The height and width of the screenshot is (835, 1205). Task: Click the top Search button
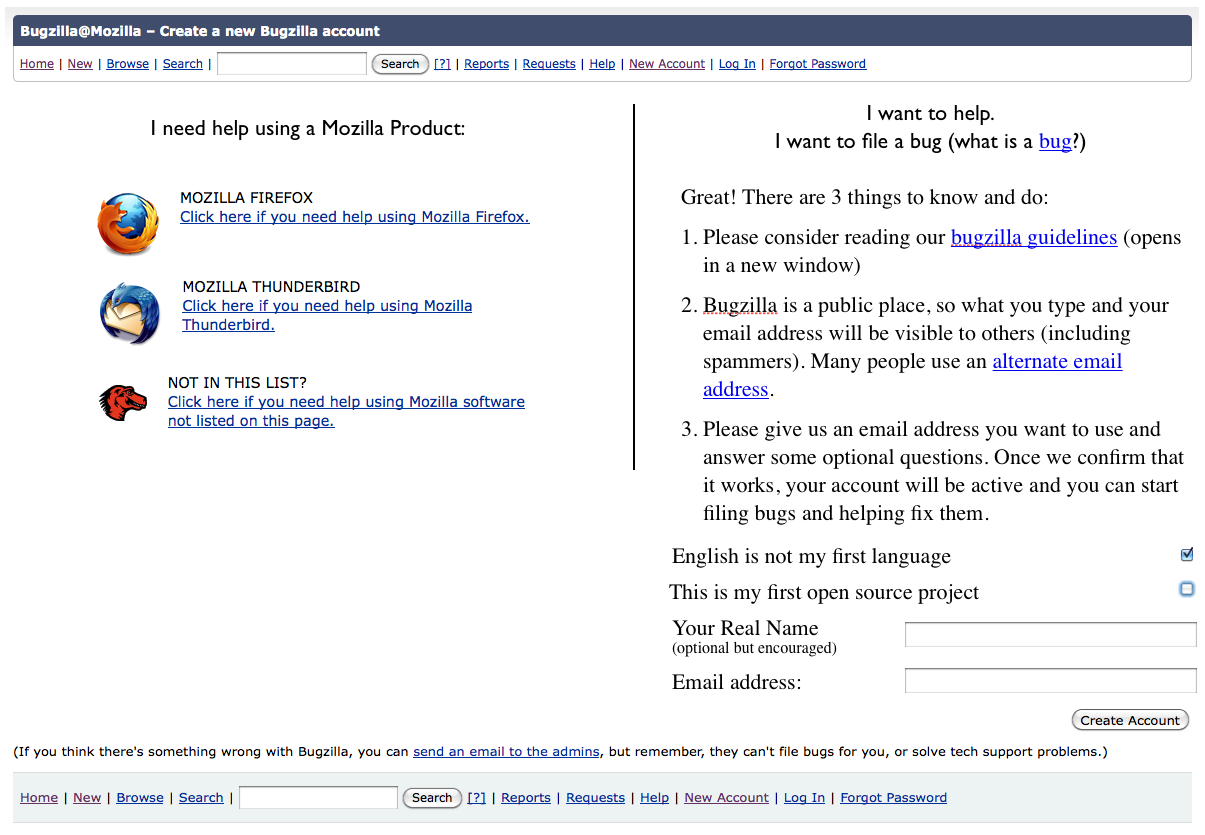(x=400, y=64)
